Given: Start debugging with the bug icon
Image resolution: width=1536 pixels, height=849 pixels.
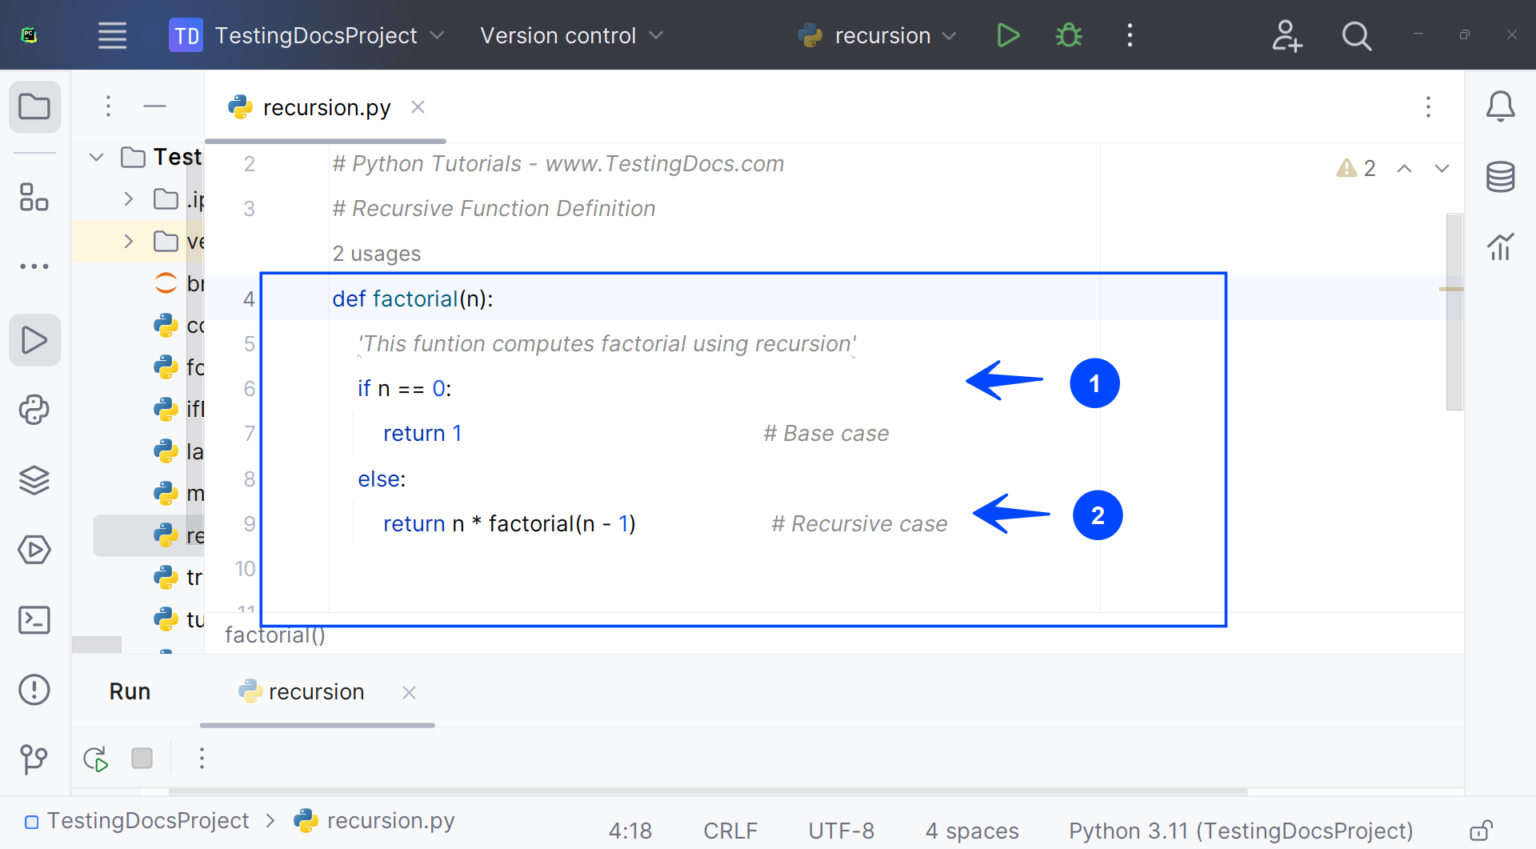Looking at the screenshot, I should coord(1068,36).
